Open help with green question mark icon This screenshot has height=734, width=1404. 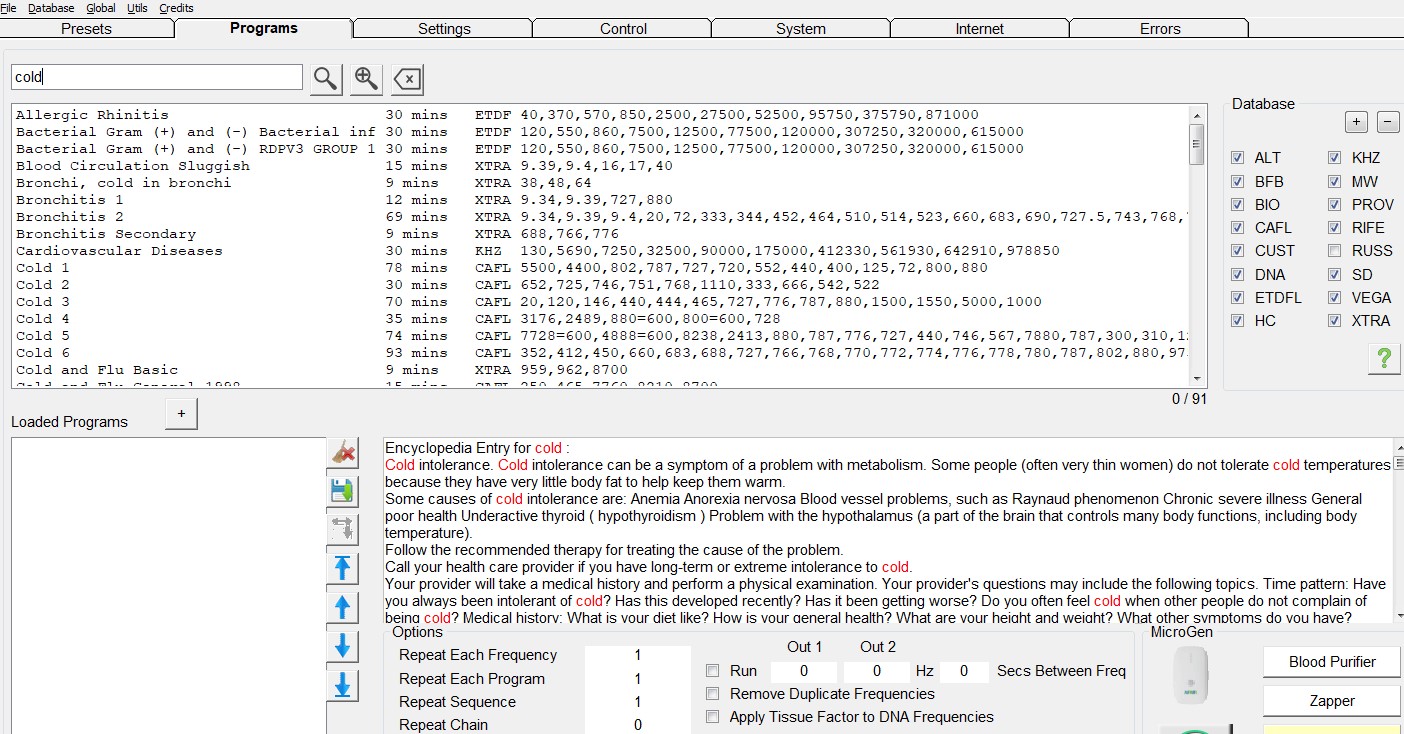[x=1384, y=359]
